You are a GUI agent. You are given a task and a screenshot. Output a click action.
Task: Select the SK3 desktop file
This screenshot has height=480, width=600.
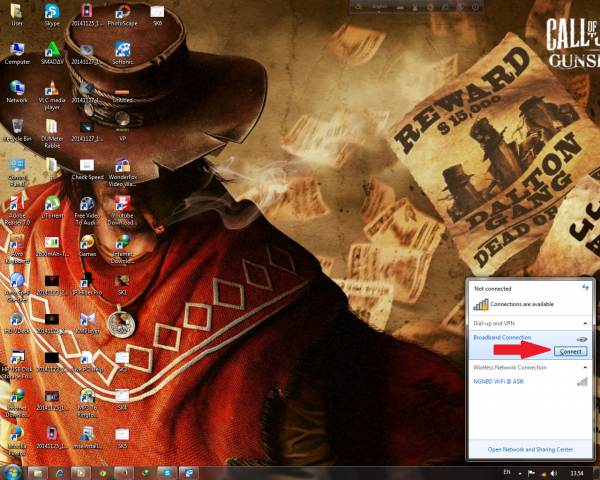pyautogui.click(x=122, y=361)
